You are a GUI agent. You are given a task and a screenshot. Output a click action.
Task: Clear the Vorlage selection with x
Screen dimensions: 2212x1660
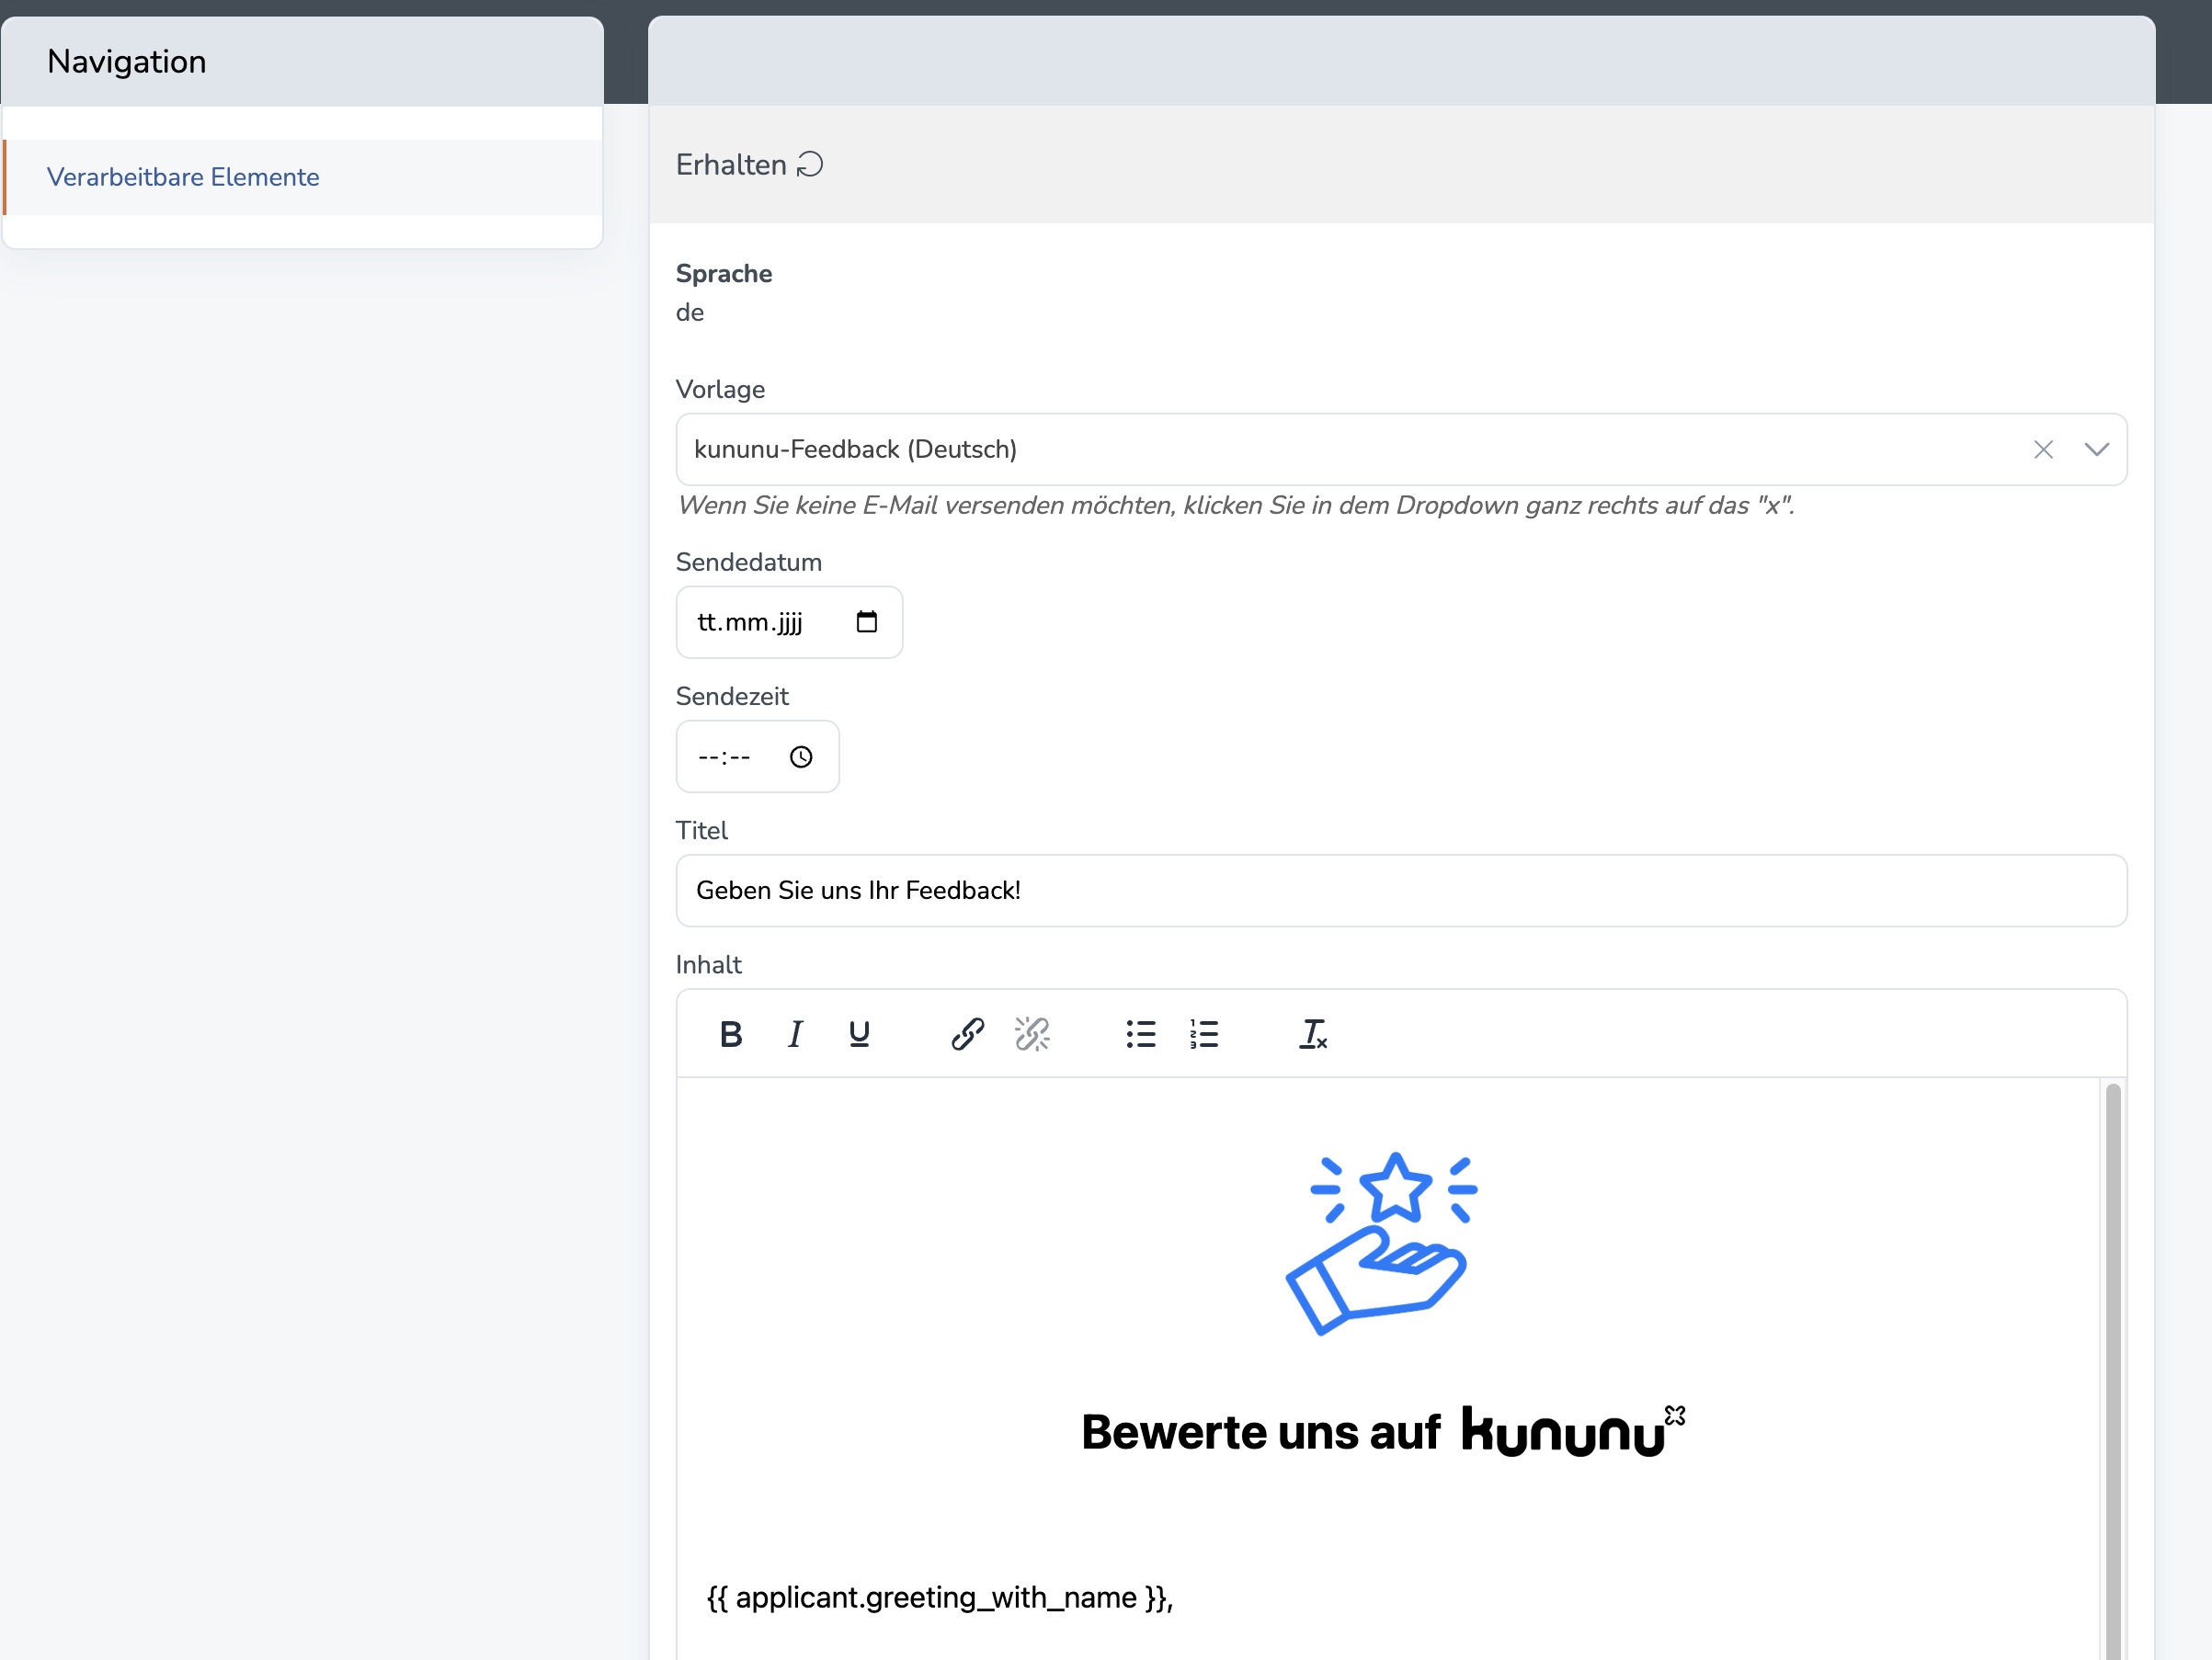(2043, 450)
